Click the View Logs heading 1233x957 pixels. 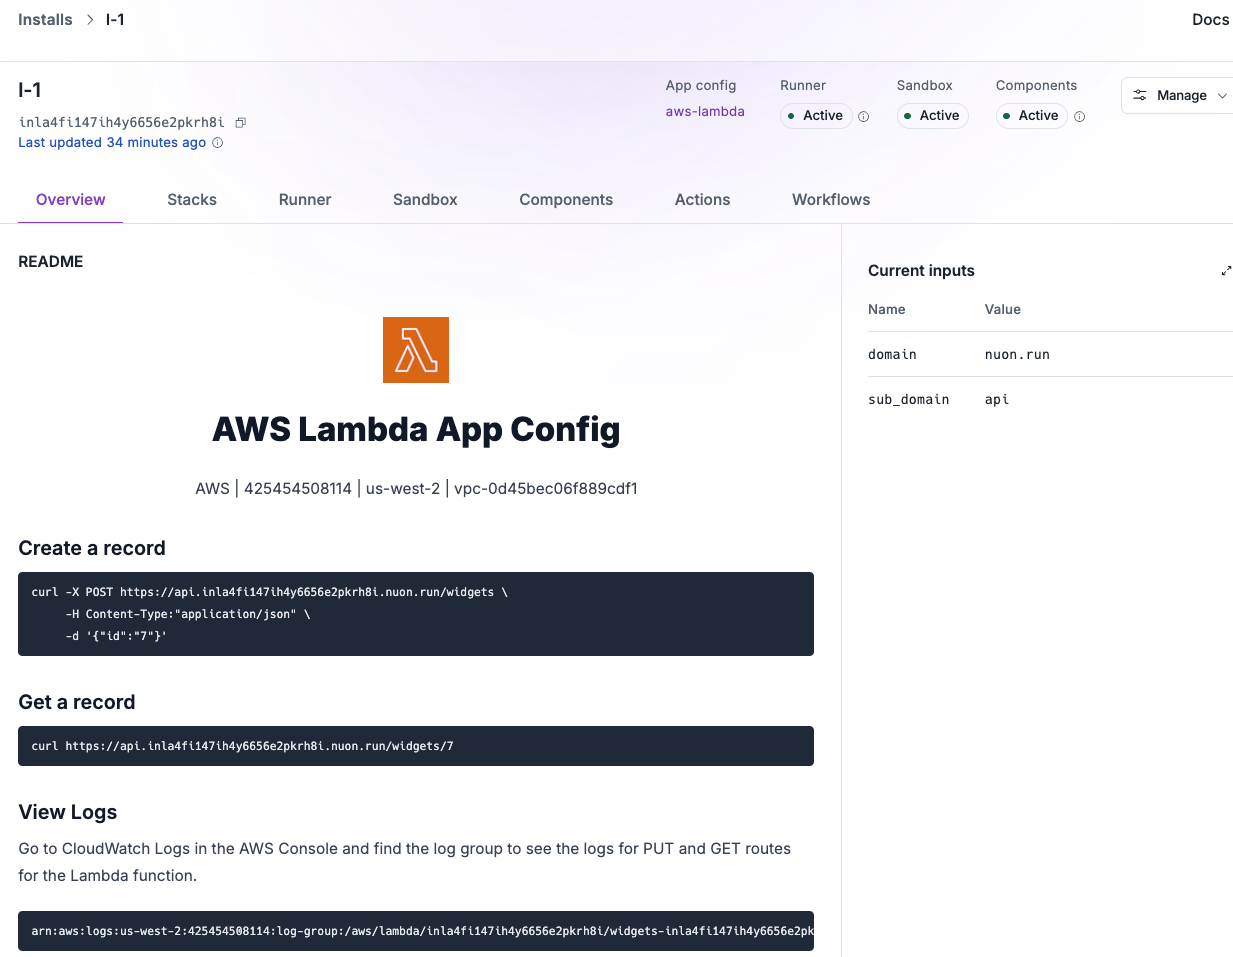(x=68, y=812)
